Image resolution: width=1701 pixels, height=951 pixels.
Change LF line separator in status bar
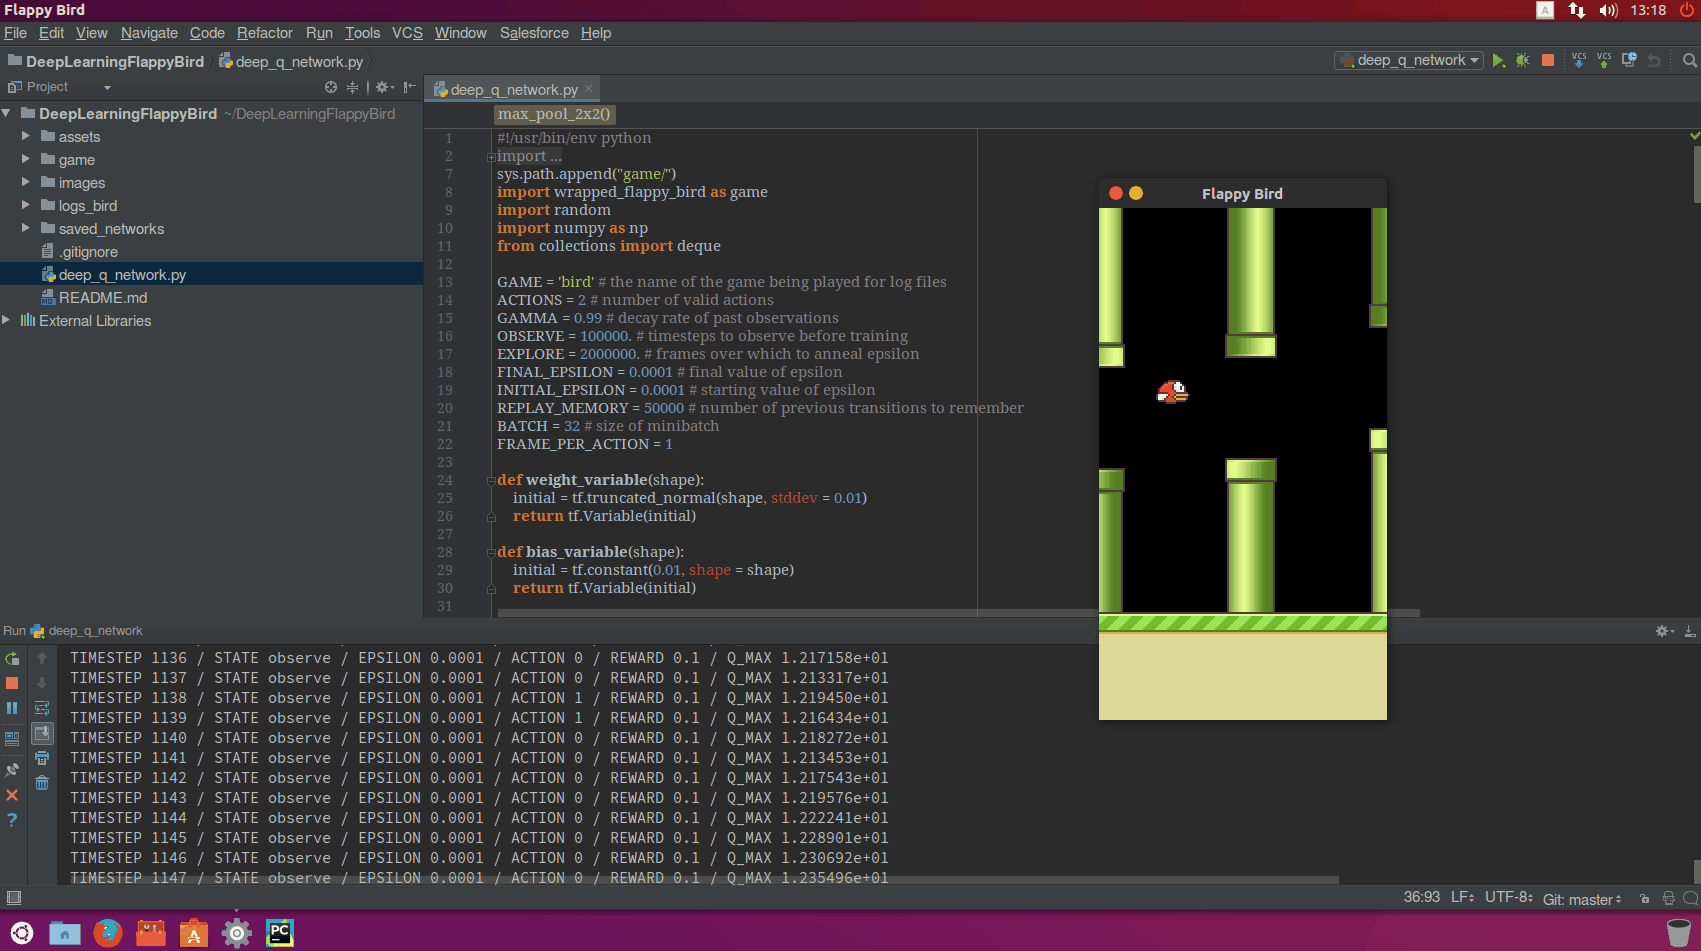click(x=1462, y=898)
